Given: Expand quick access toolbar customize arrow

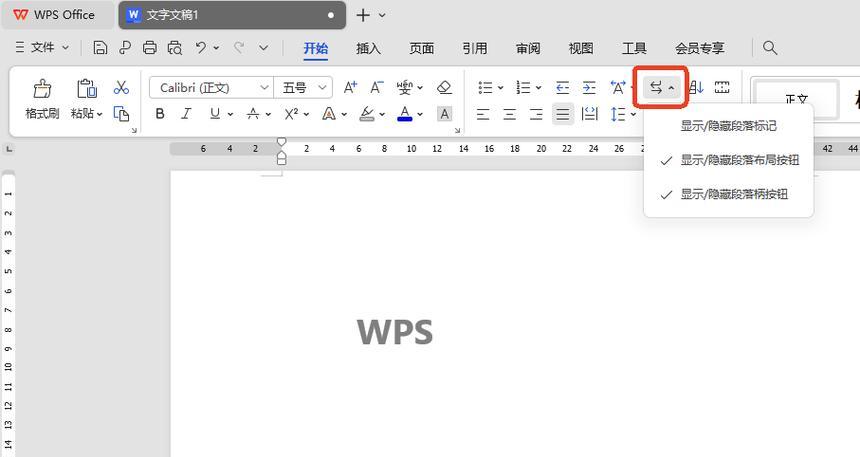Looking at the screenshot, I should (x=264, y=48).
